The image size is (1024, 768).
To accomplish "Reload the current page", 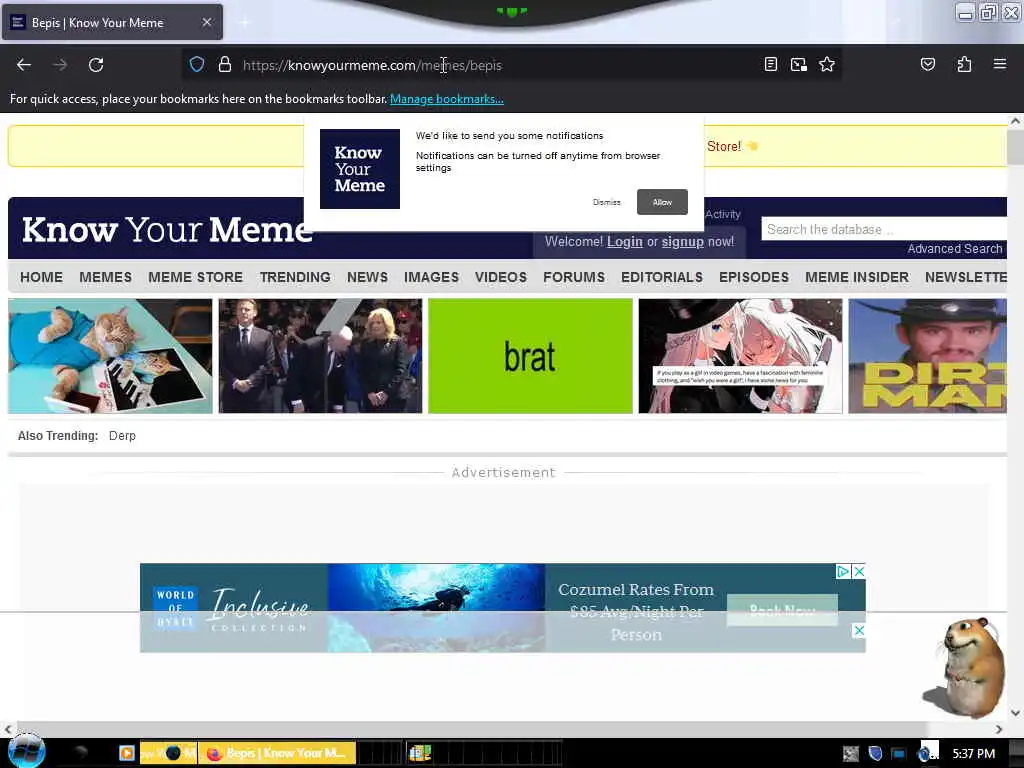I will (96, 65).
